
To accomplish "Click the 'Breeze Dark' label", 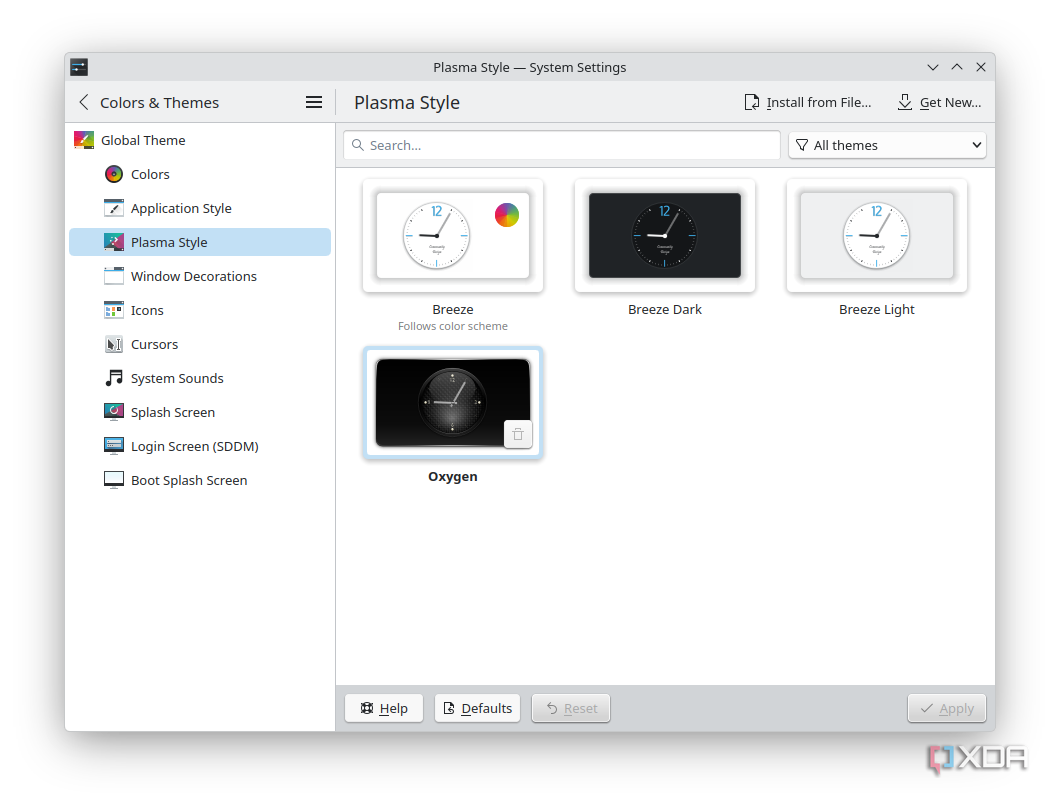I will (x=665, y=309).
